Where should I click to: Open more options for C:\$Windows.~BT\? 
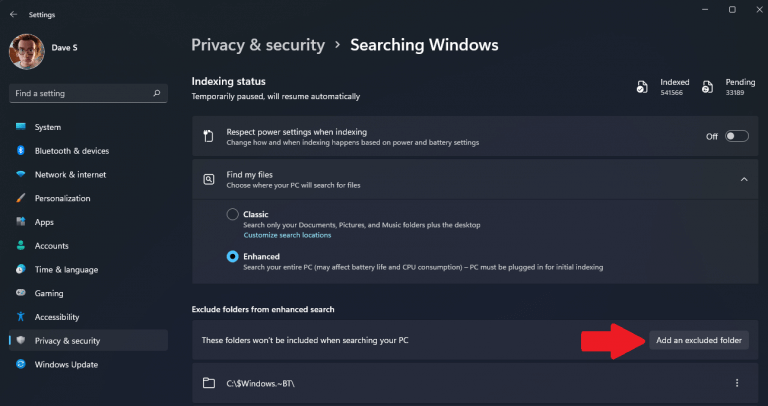click(737, 383)
